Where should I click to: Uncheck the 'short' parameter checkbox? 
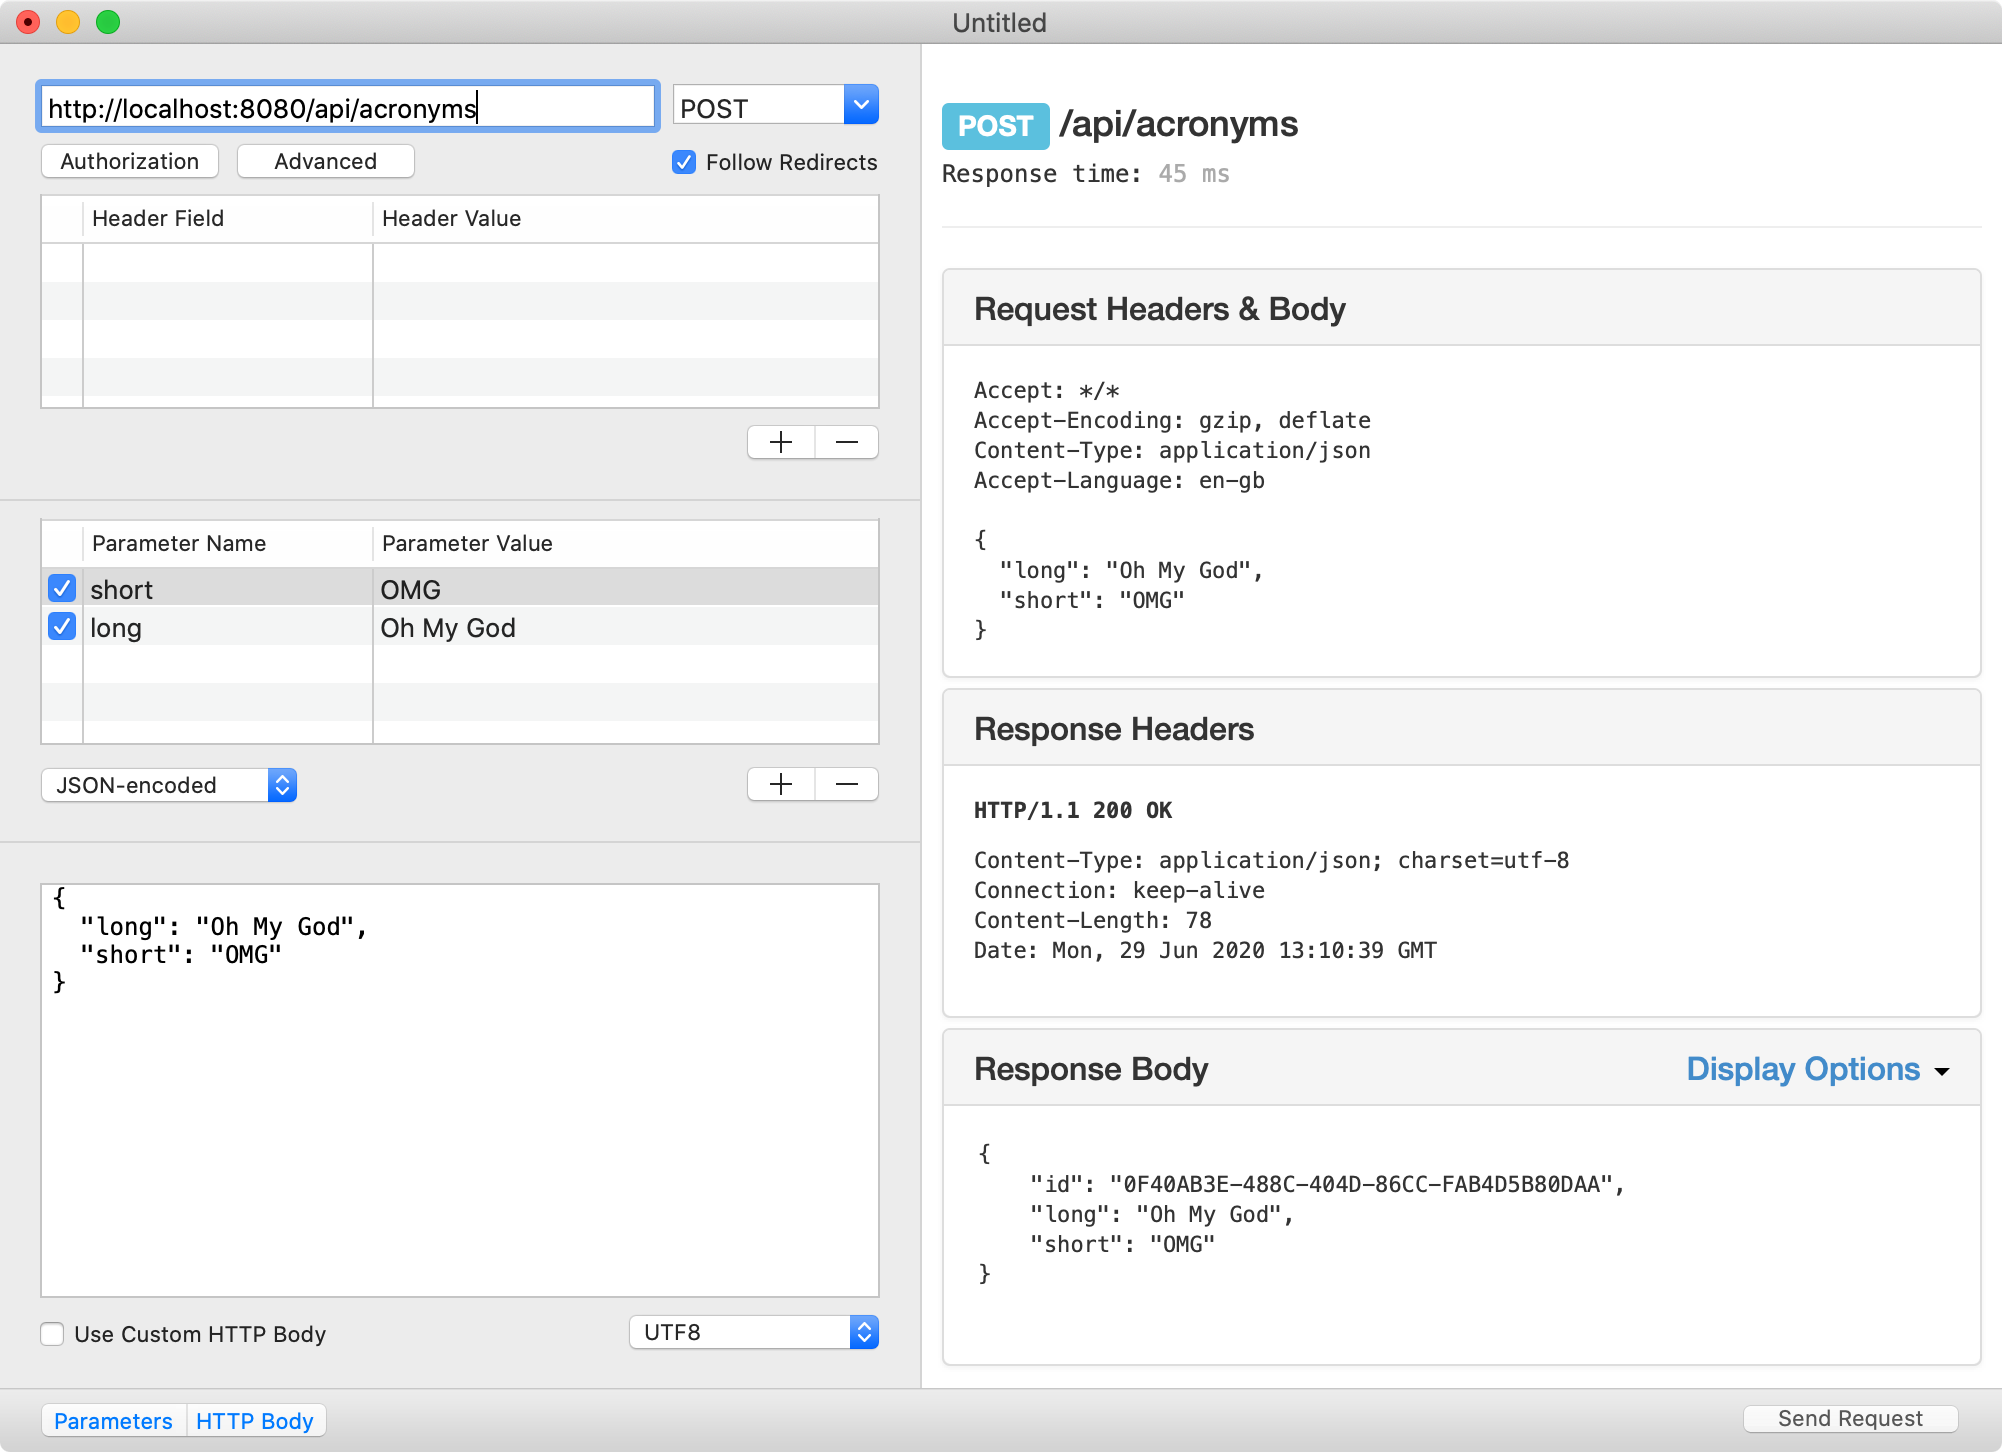[x=62, y=588]
